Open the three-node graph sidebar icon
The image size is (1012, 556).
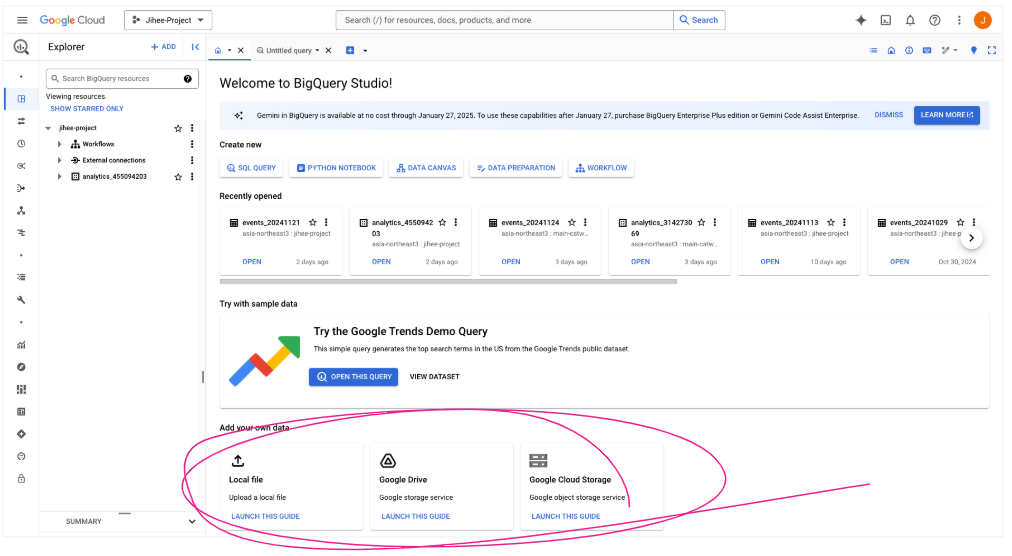pos(21,211)
